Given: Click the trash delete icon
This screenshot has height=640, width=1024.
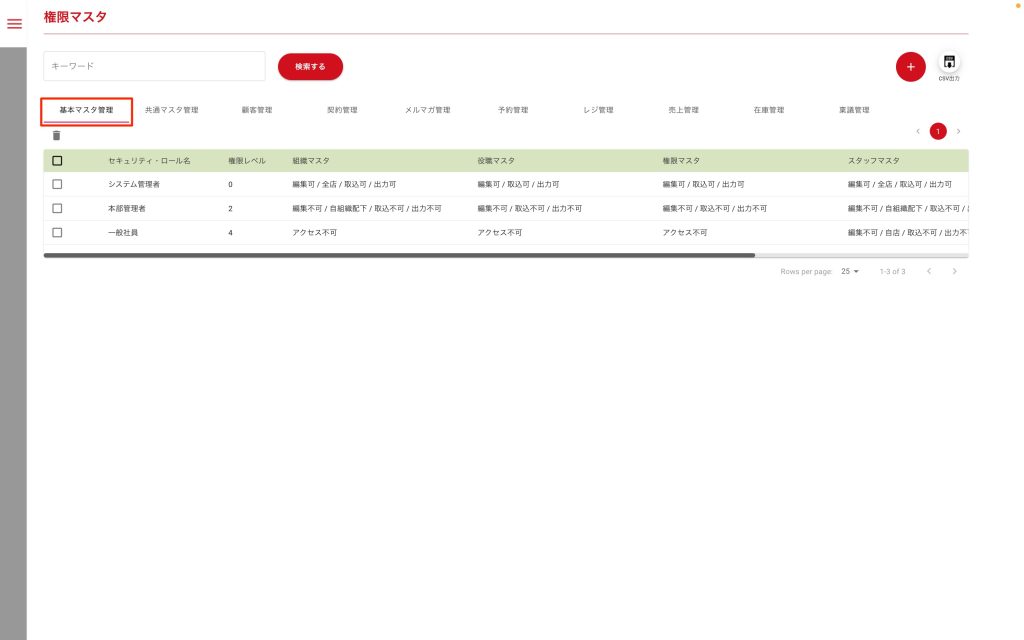Looking at the screenshot, I should point(56,135).
